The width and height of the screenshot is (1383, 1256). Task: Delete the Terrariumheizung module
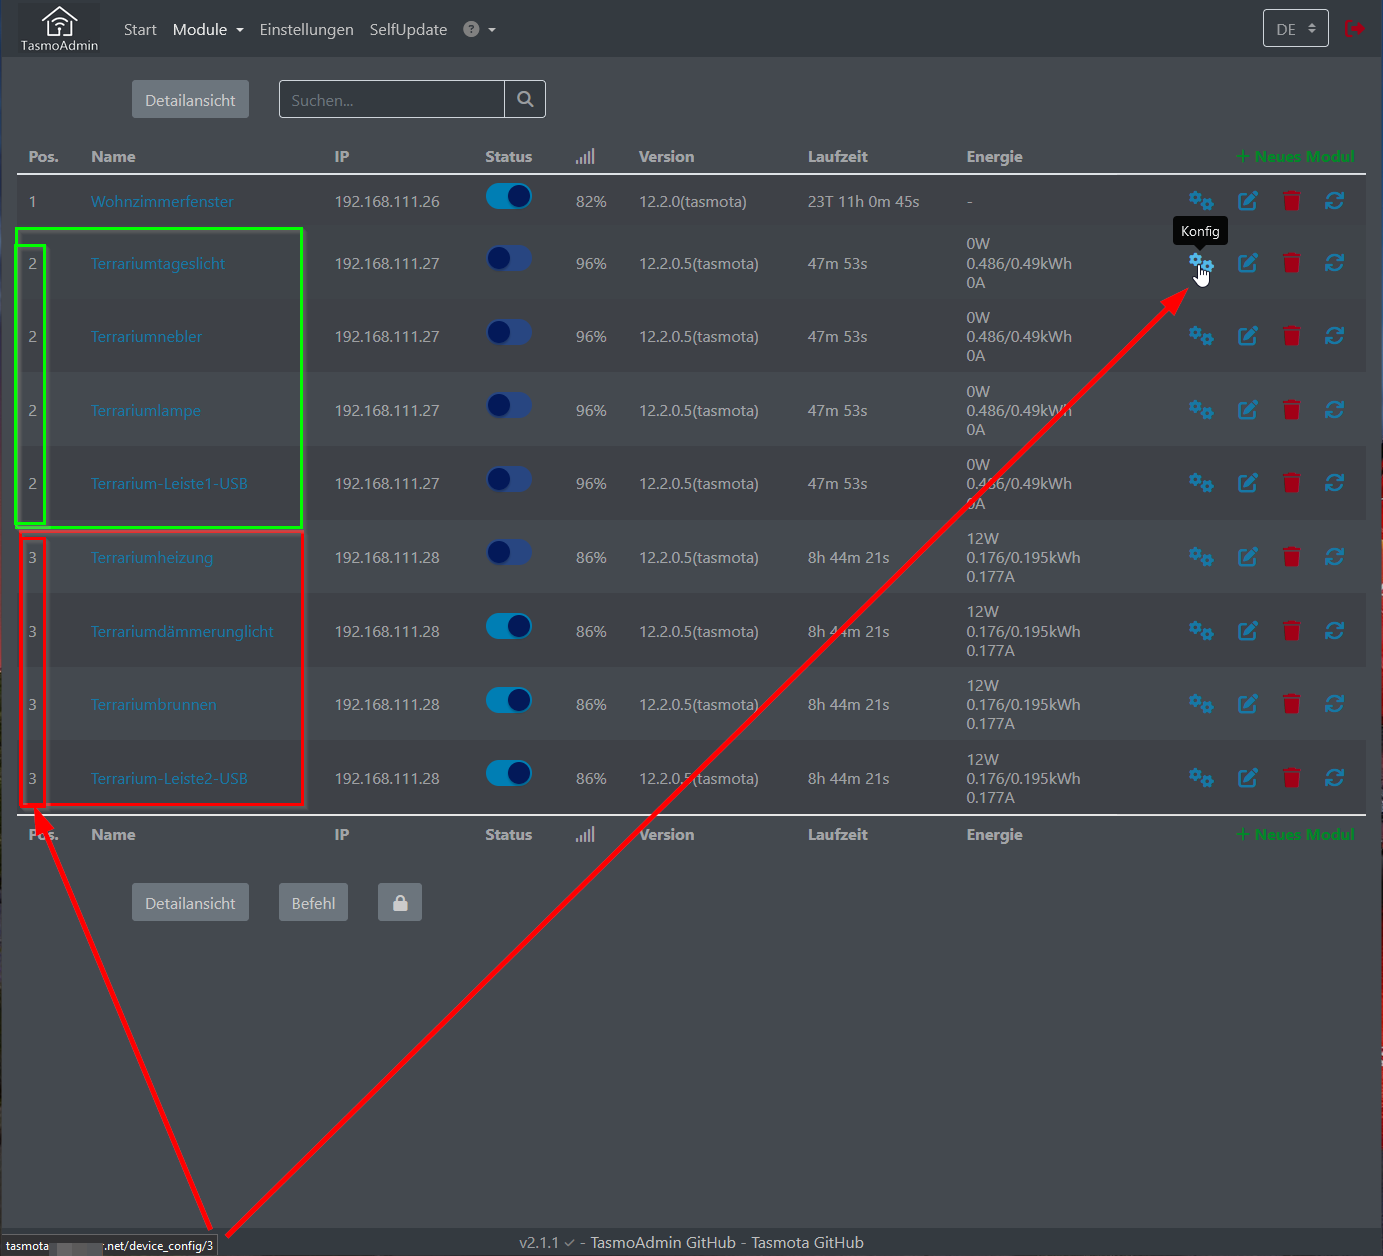(1291, 557)
